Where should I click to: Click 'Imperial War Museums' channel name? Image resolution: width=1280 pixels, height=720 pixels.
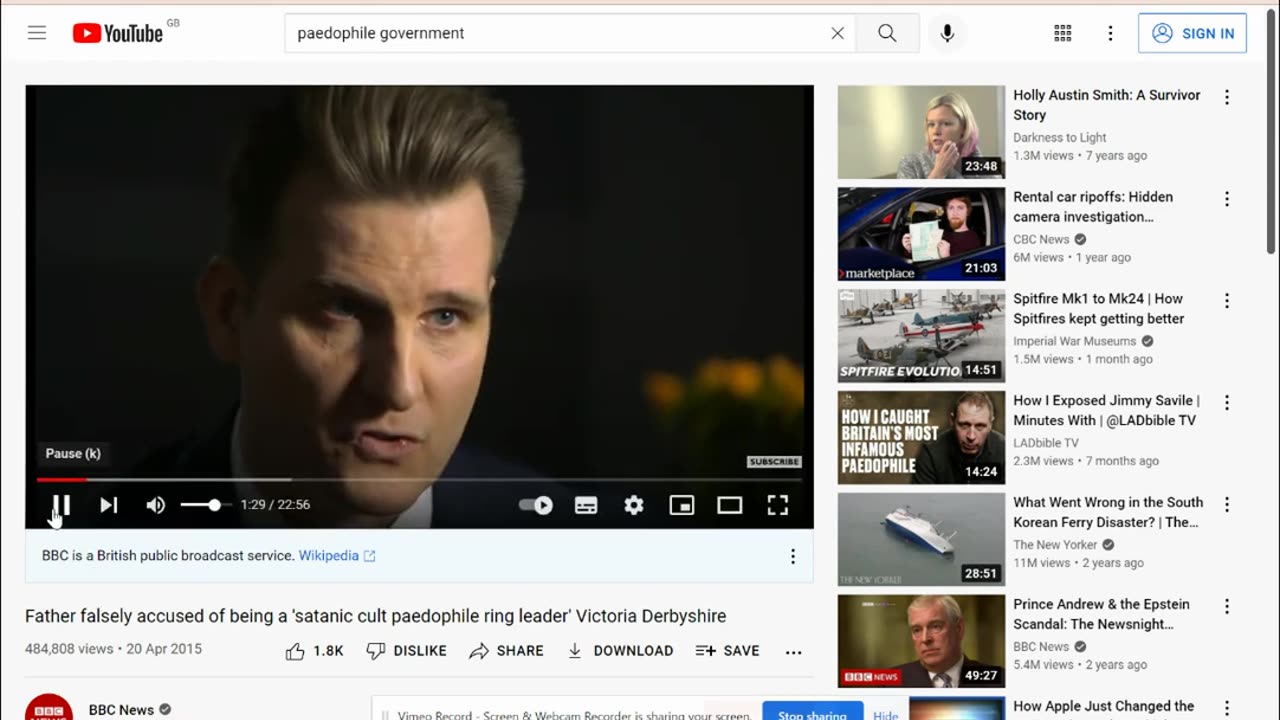1075,341
